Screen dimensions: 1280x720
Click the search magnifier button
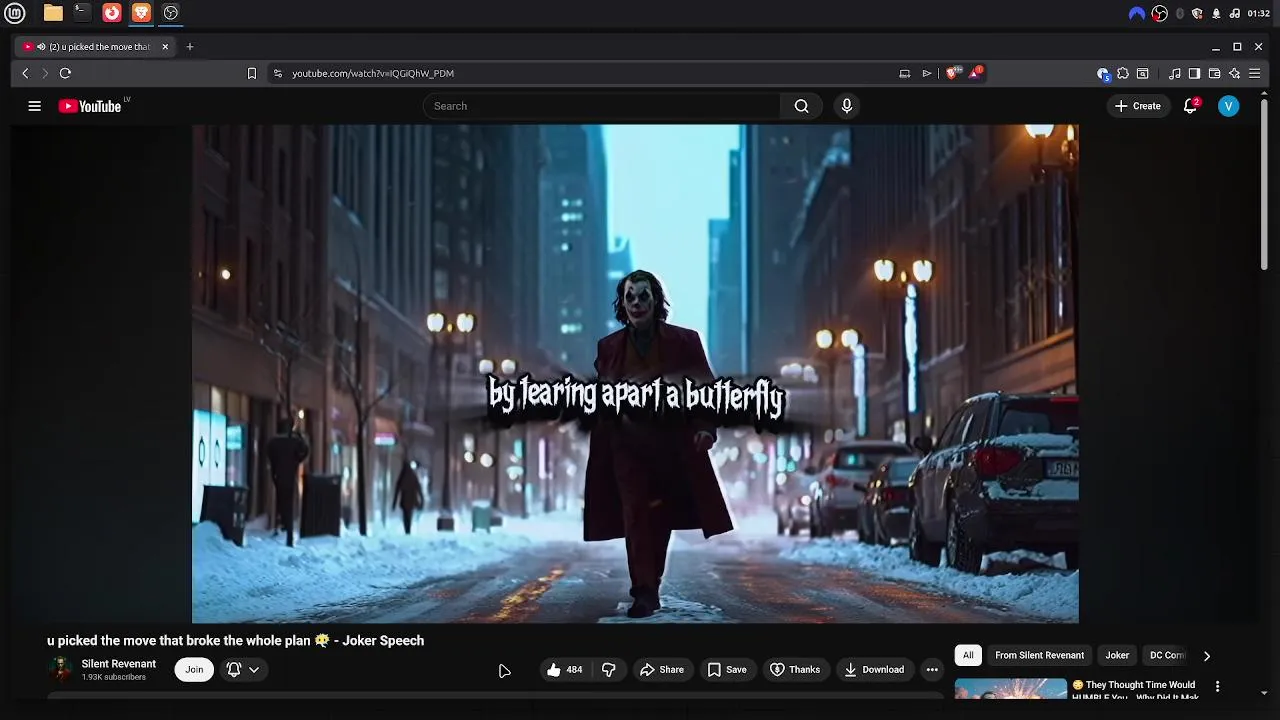[801, 106]
